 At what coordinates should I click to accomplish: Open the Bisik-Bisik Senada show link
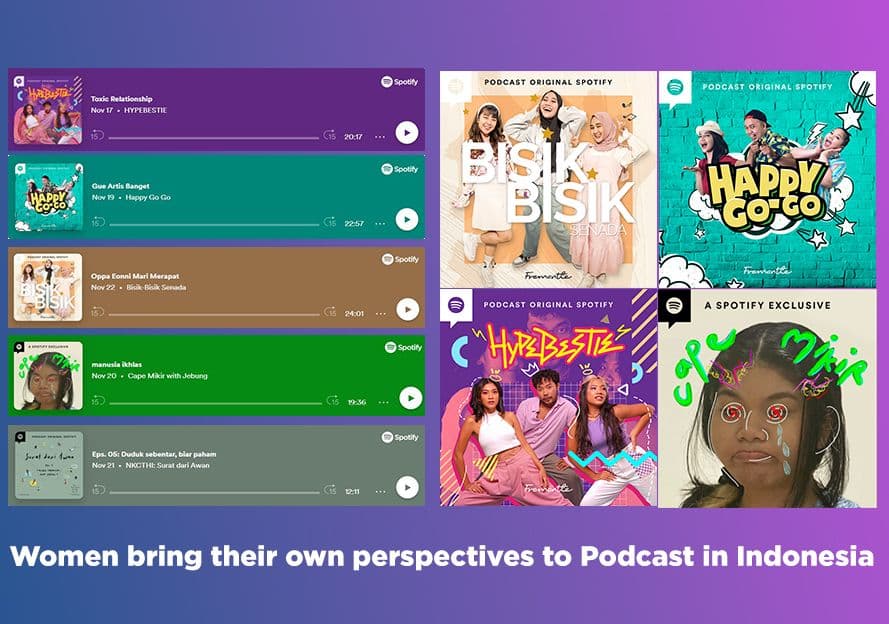pos(156,287)
